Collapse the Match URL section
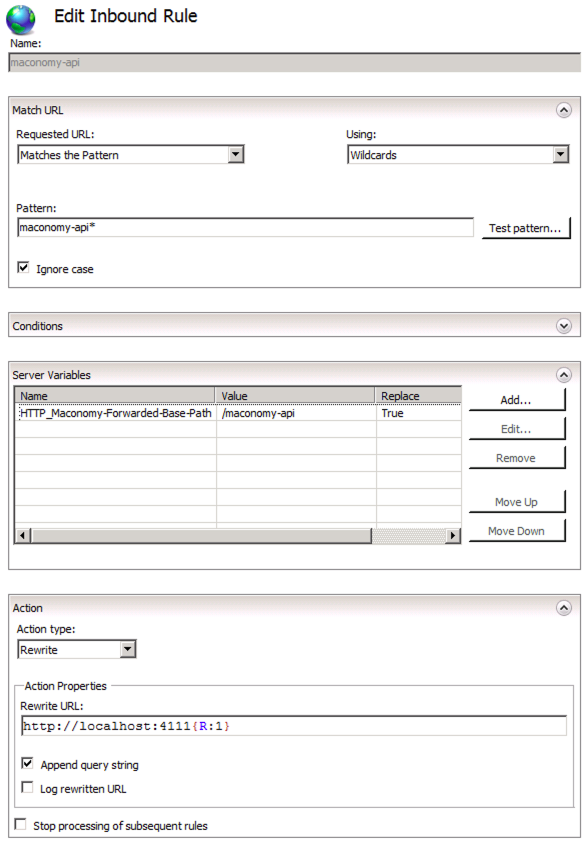Viewport: 588px width, 846px height. [564, 110]
